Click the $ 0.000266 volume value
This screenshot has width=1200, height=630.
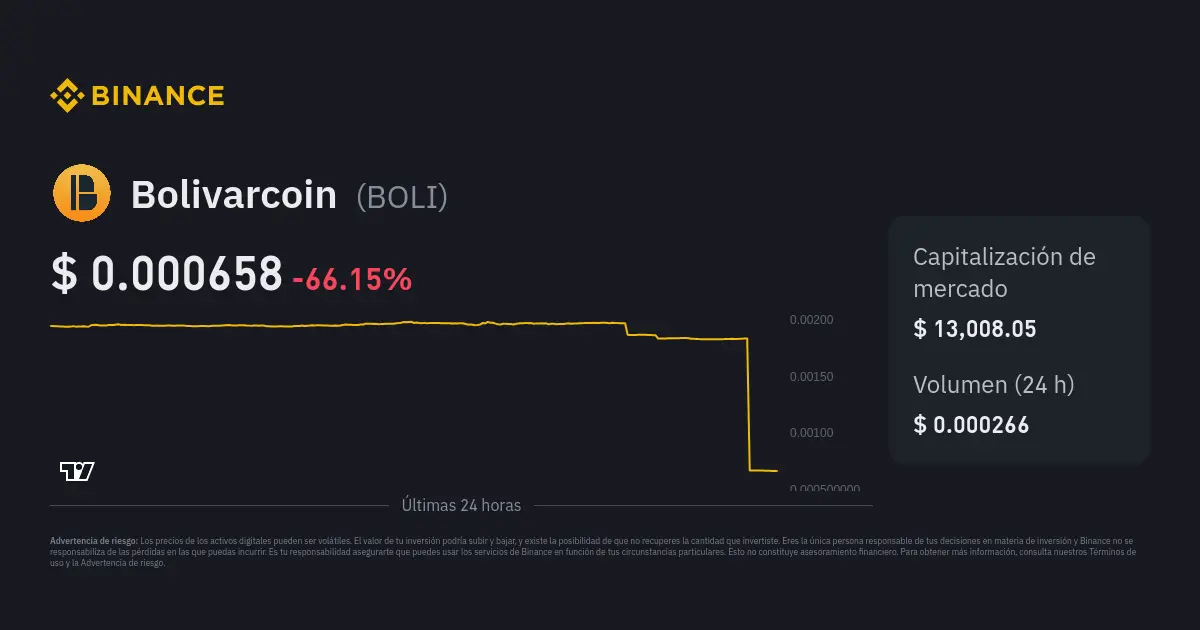pos(971,425)
